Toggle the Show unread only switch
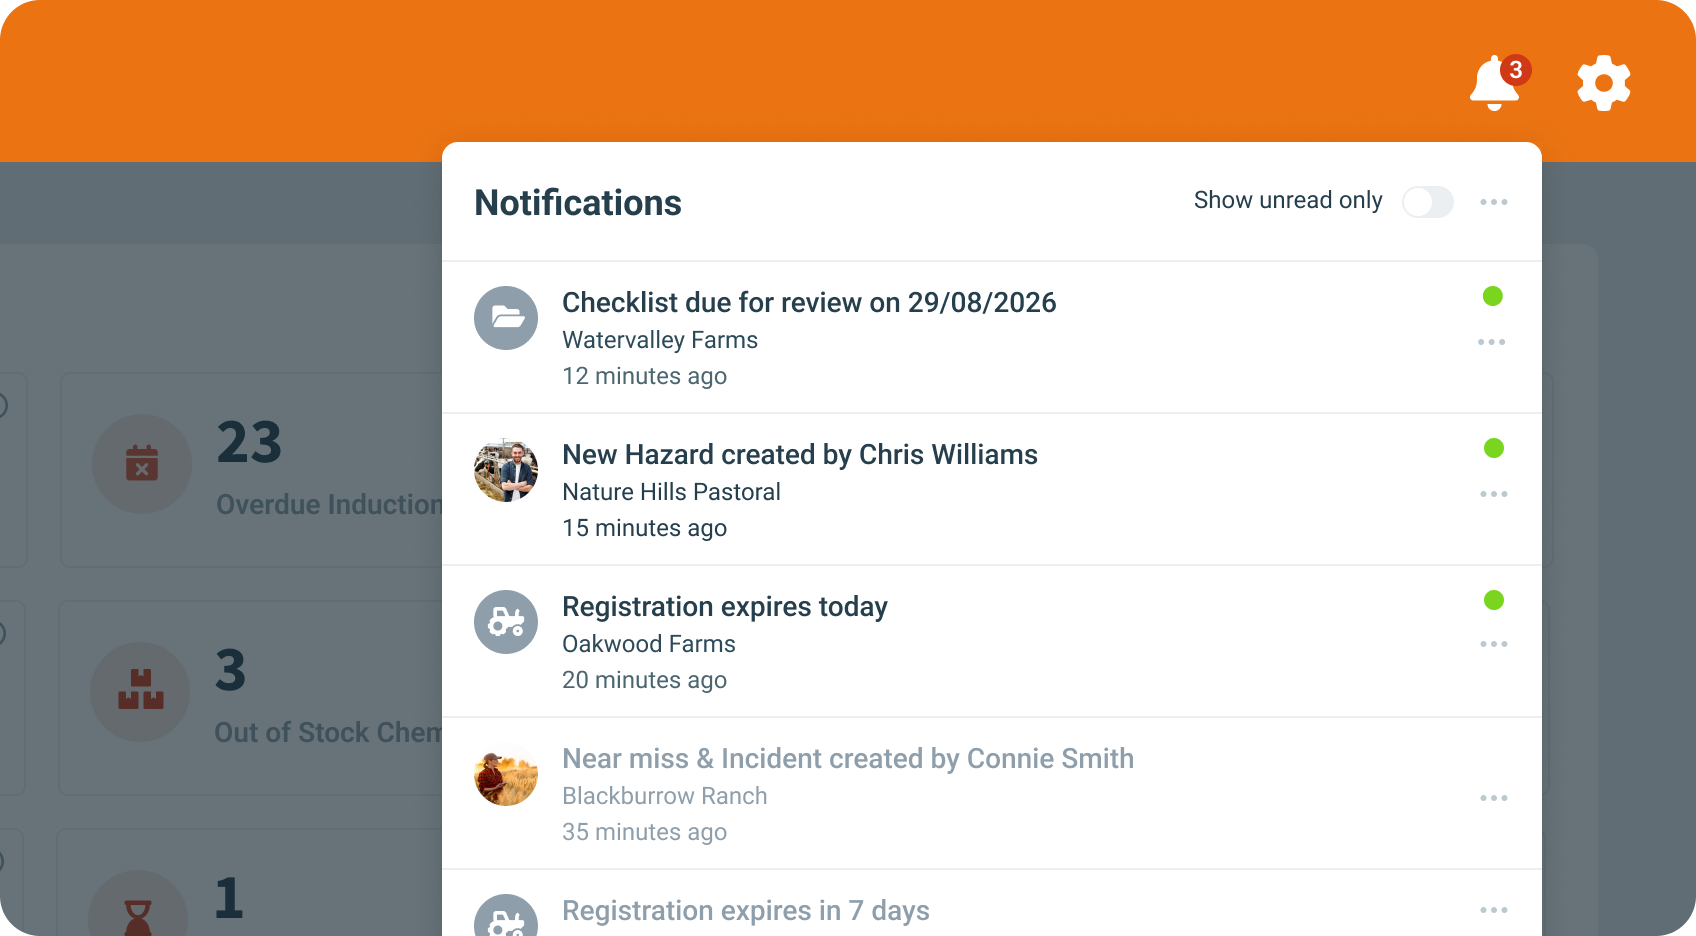Viewport: 1696px width, 936px height. 1428,202
